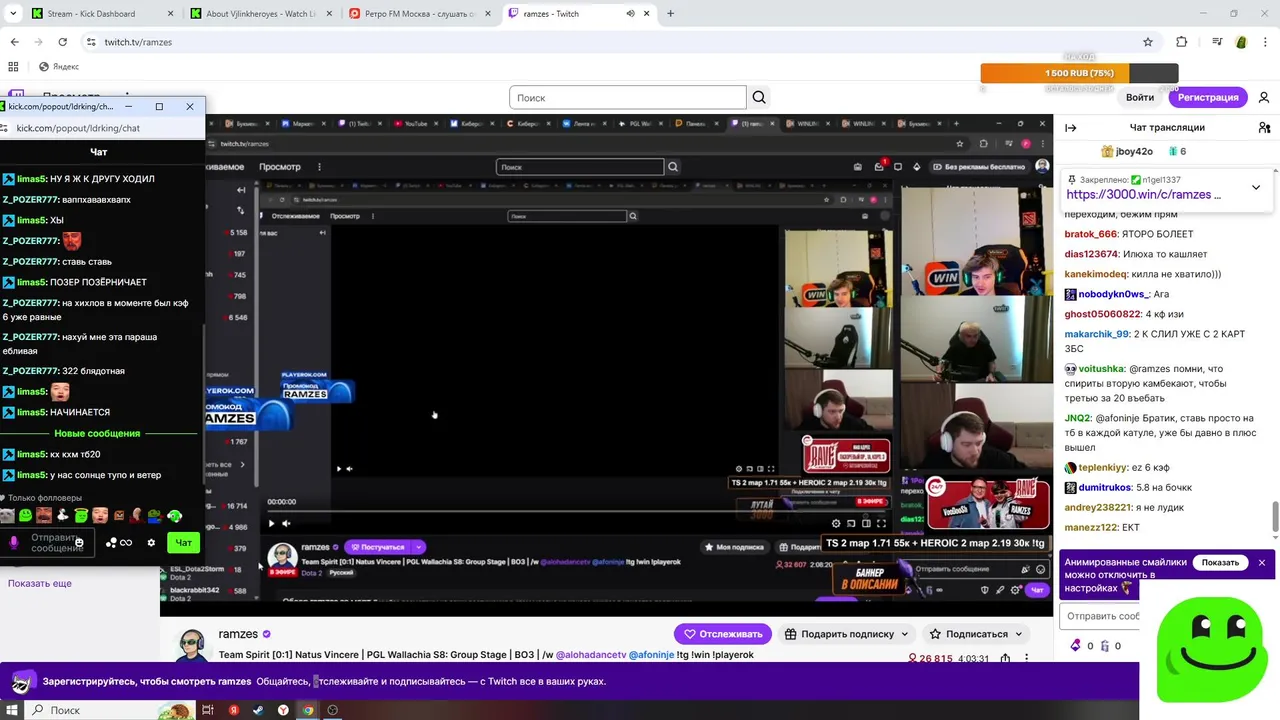This screenshot has width=1280, height=720.
Task: Expand the pinned message chevron
Action: [1256, 187]
